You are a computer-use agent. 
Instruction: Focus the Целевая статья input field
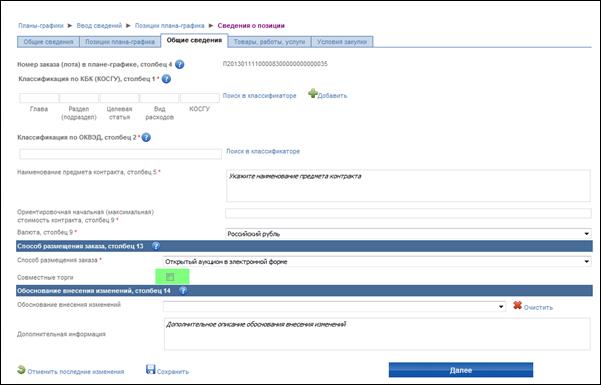pos(119,98)
